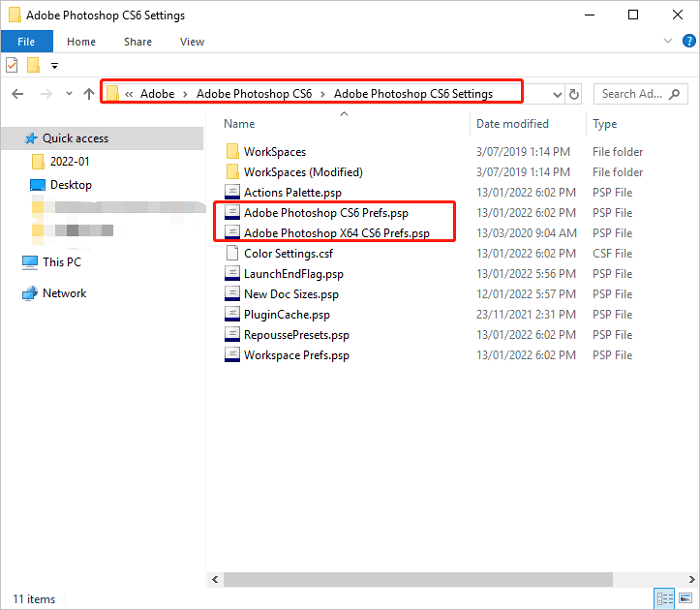Switch to details view icon in status bar
700x610 pixels.
point(665,599)
